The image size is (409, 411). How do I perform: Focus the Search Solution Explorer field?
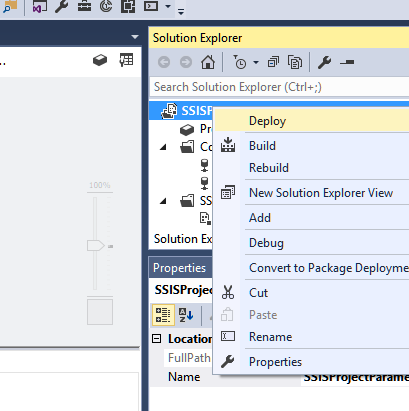(279, 87)
